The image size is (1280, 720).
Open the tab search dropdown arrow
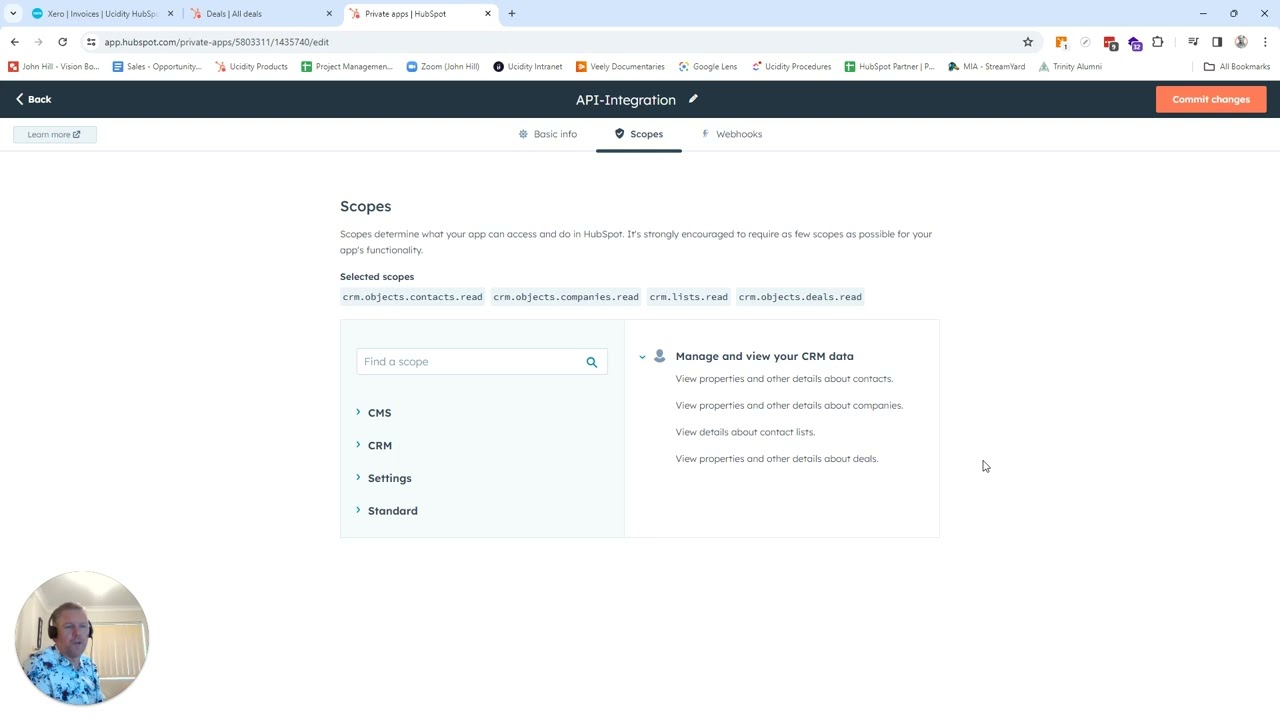point(13,14)
